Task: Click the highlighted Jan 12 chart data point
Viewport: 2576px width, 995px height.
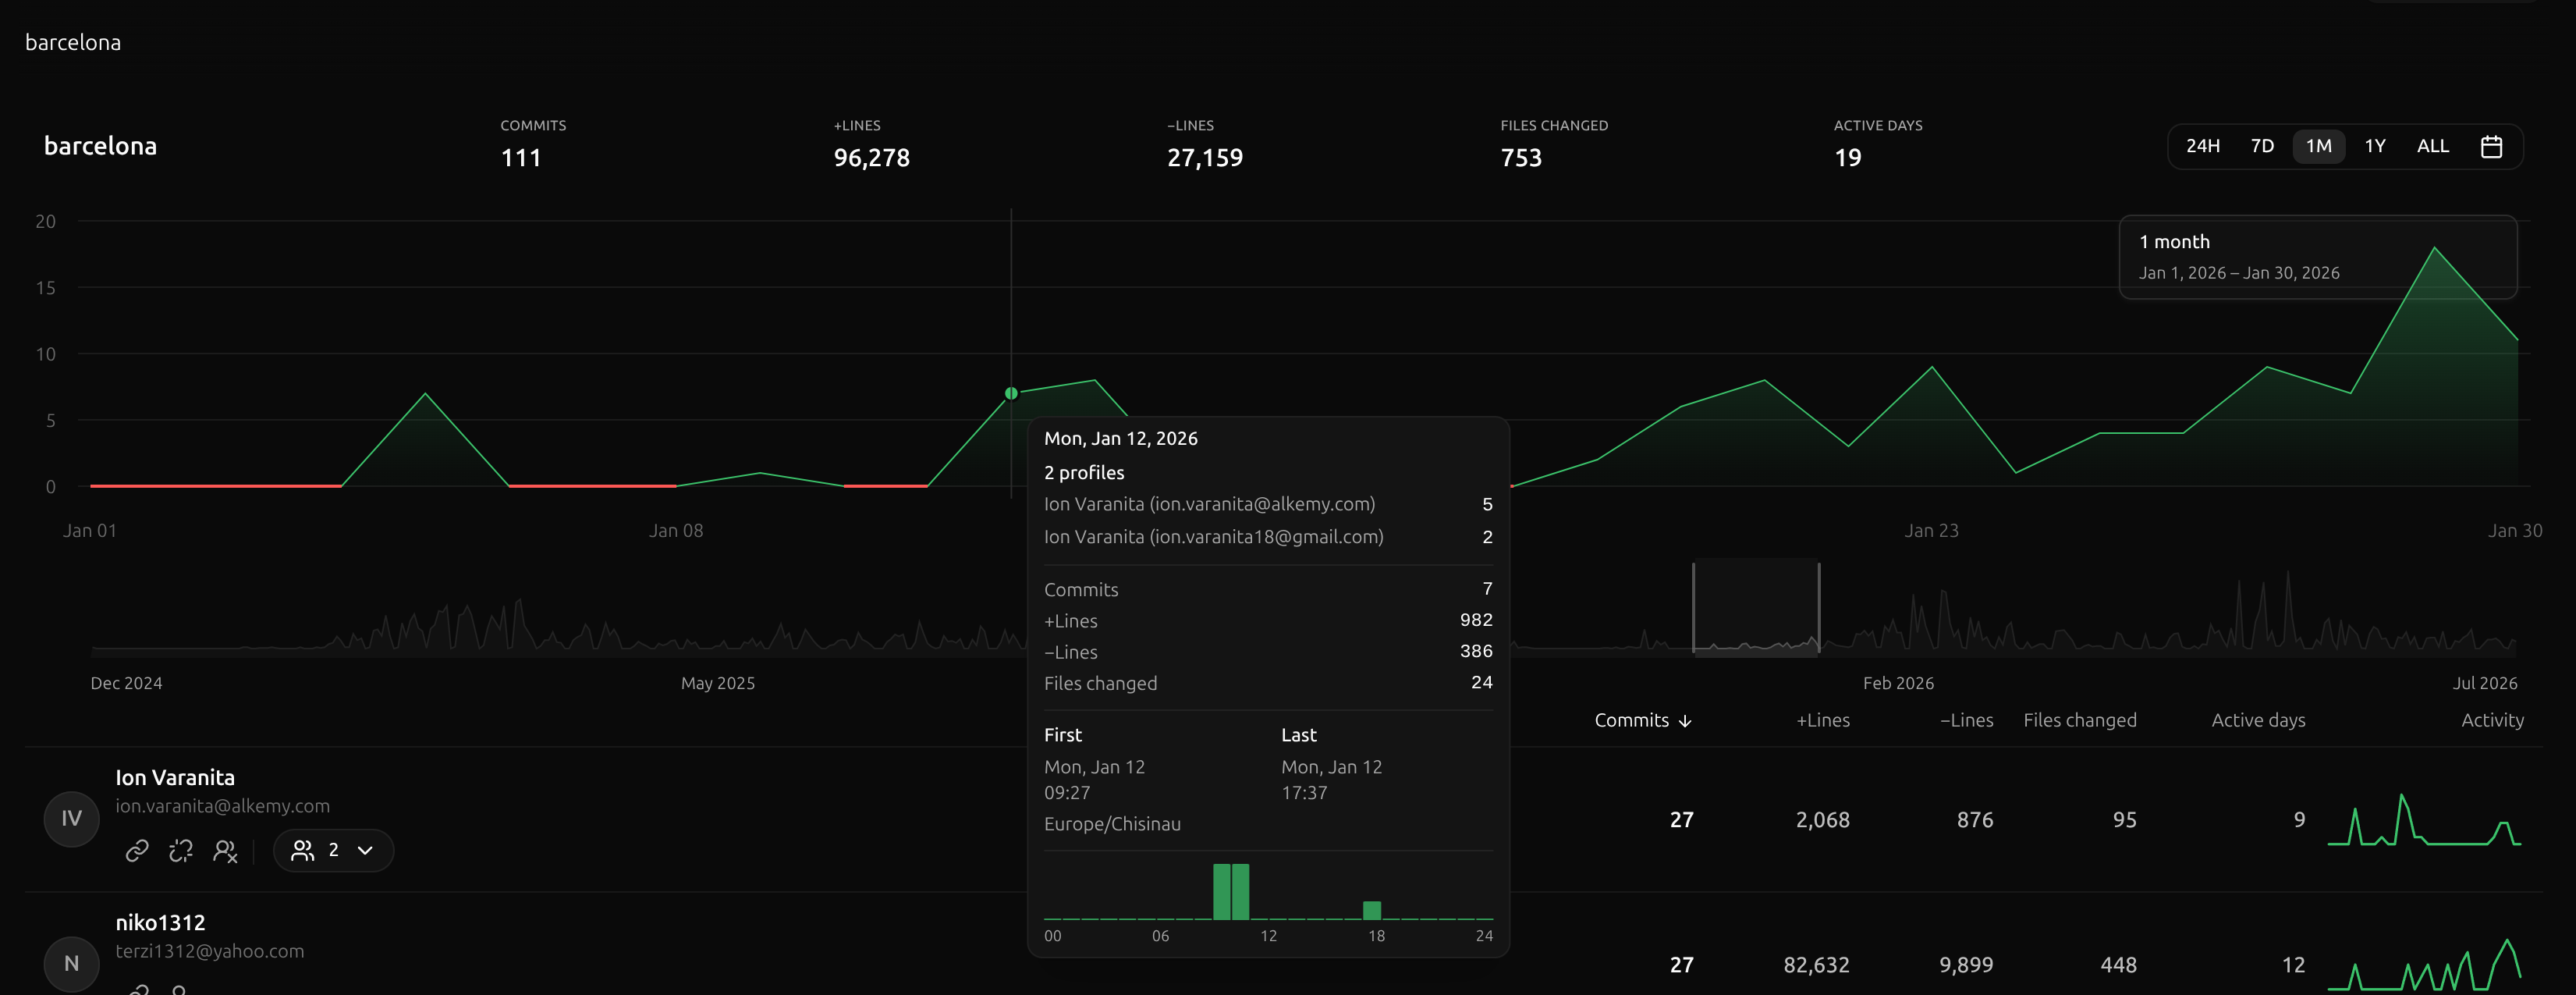Action: [x=1011, y=393]
